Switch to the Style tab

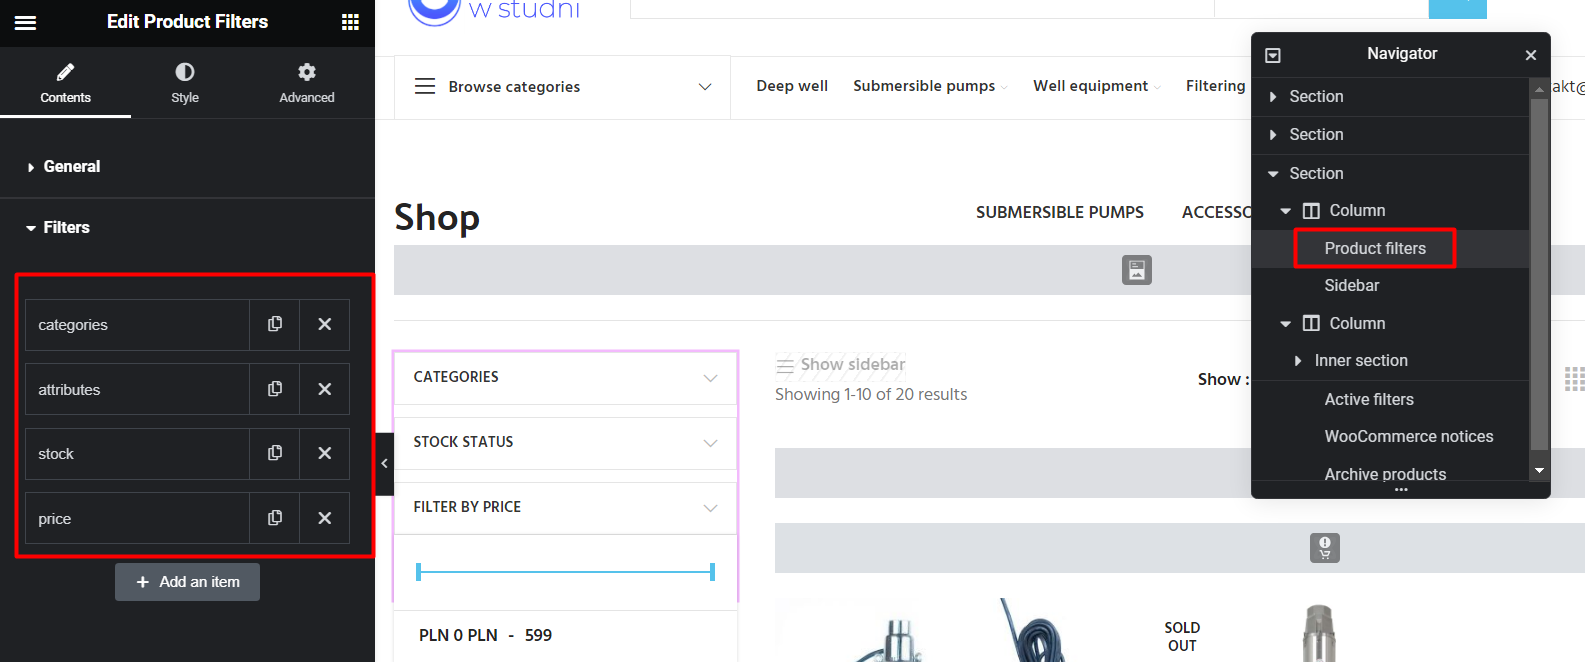[185, 83]
